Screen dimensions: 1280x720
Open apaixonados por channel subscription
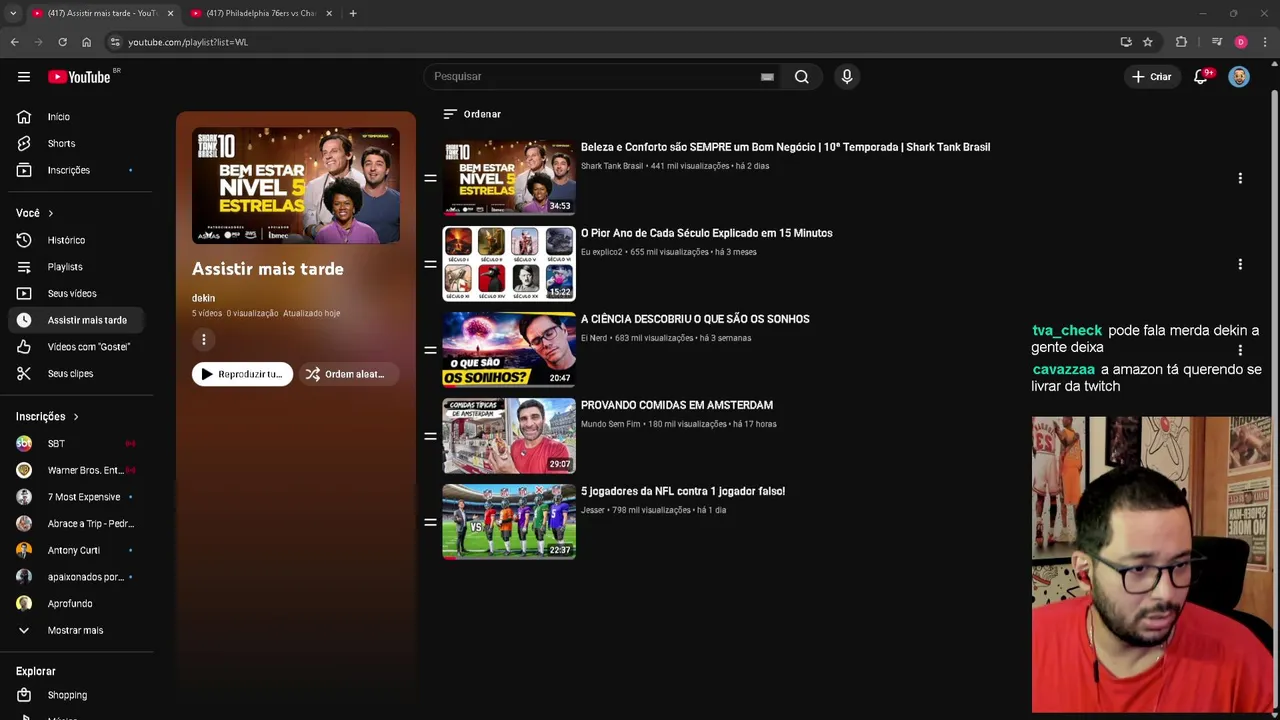(77, 577)
